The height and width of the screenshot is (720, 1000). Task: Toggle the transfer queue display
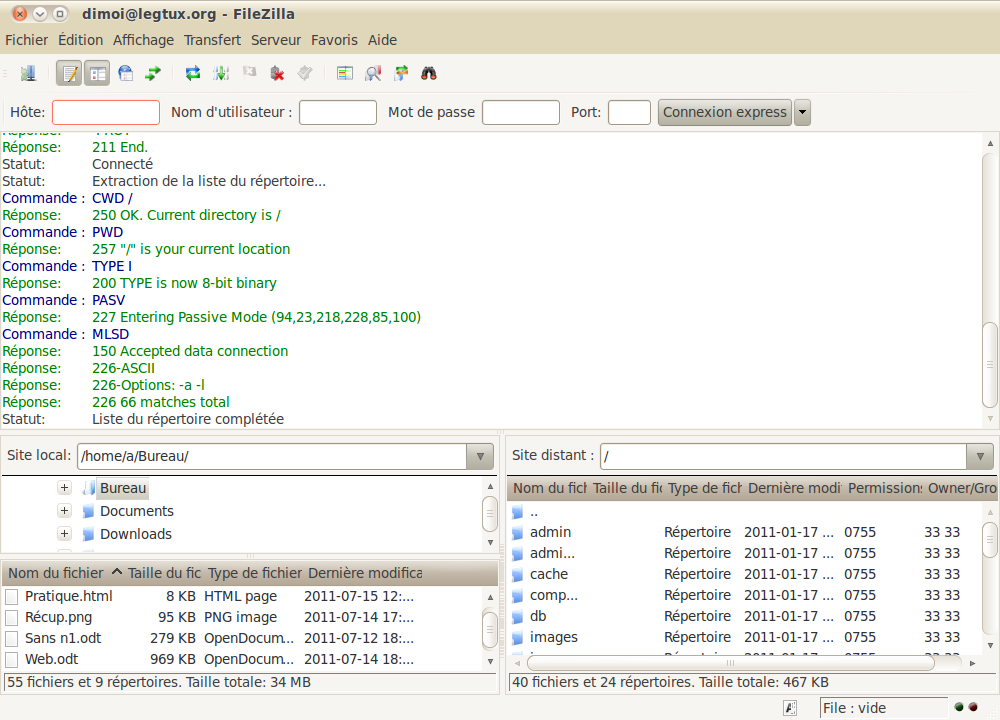(153, 73)
